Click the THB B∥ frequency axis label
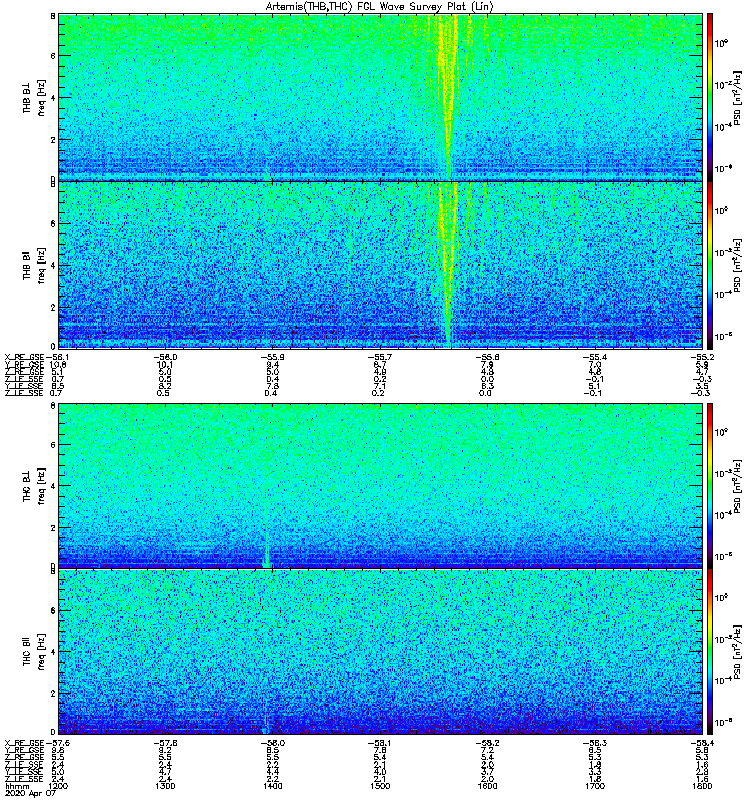The height and width of the screenshot is (800, 750). [34, 265]
